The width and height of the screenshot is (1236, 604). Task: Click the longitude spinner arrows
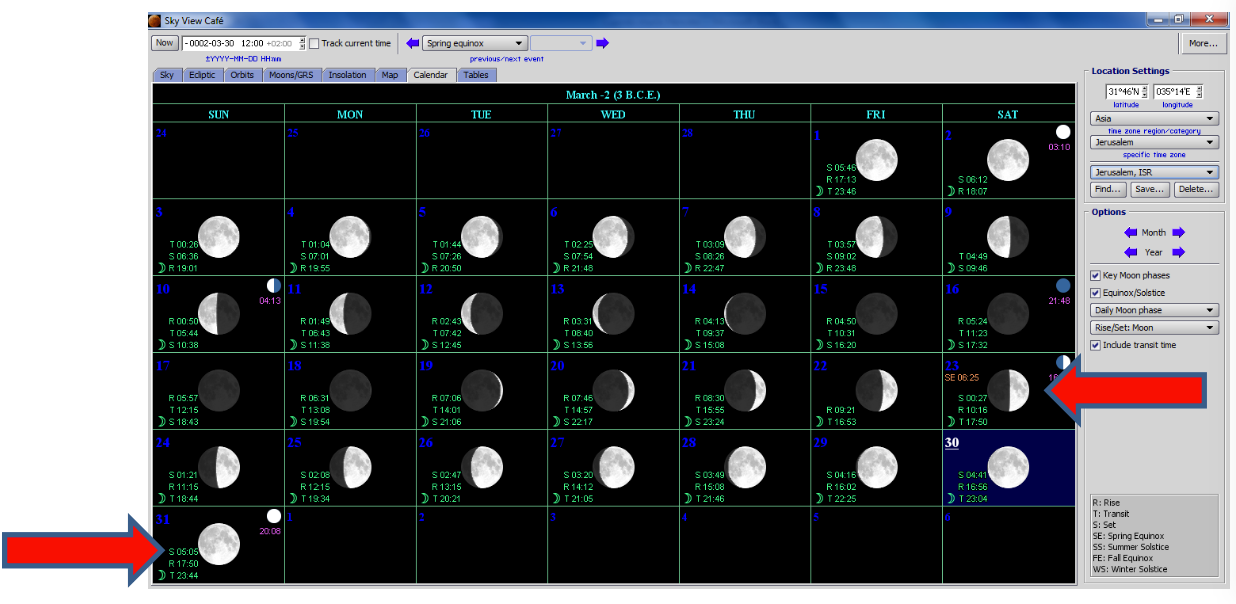coord(1199,92)
